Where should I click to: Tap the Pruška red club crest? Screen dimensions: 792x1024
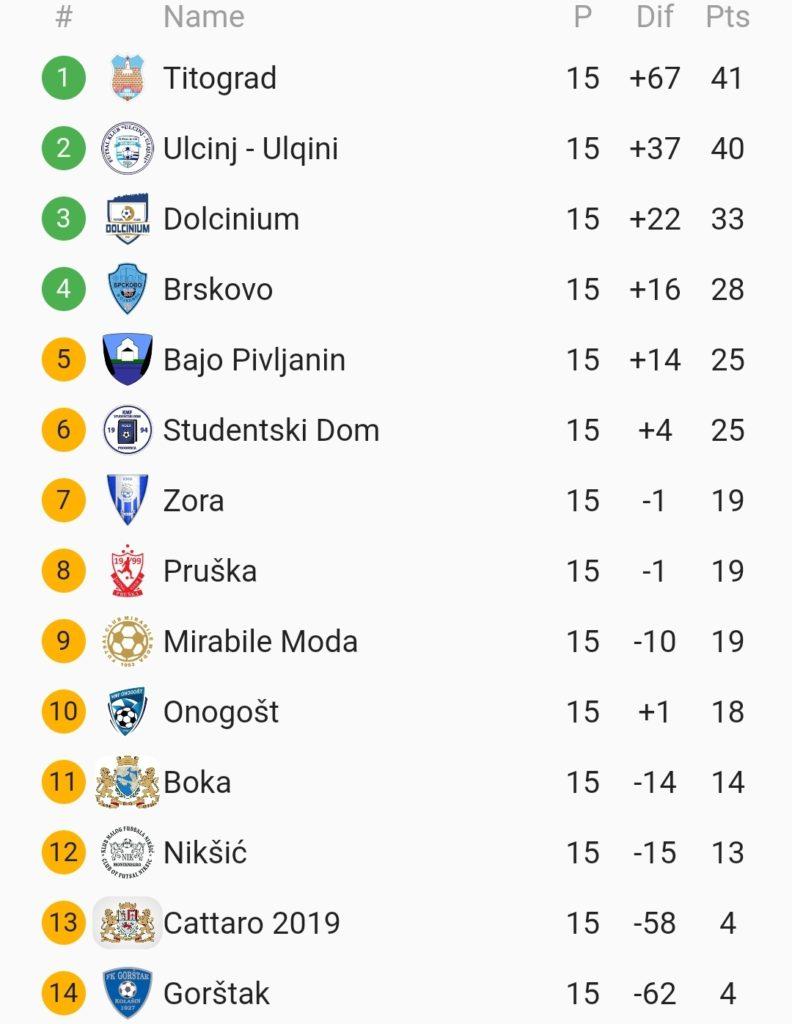(x=128, y=571)
